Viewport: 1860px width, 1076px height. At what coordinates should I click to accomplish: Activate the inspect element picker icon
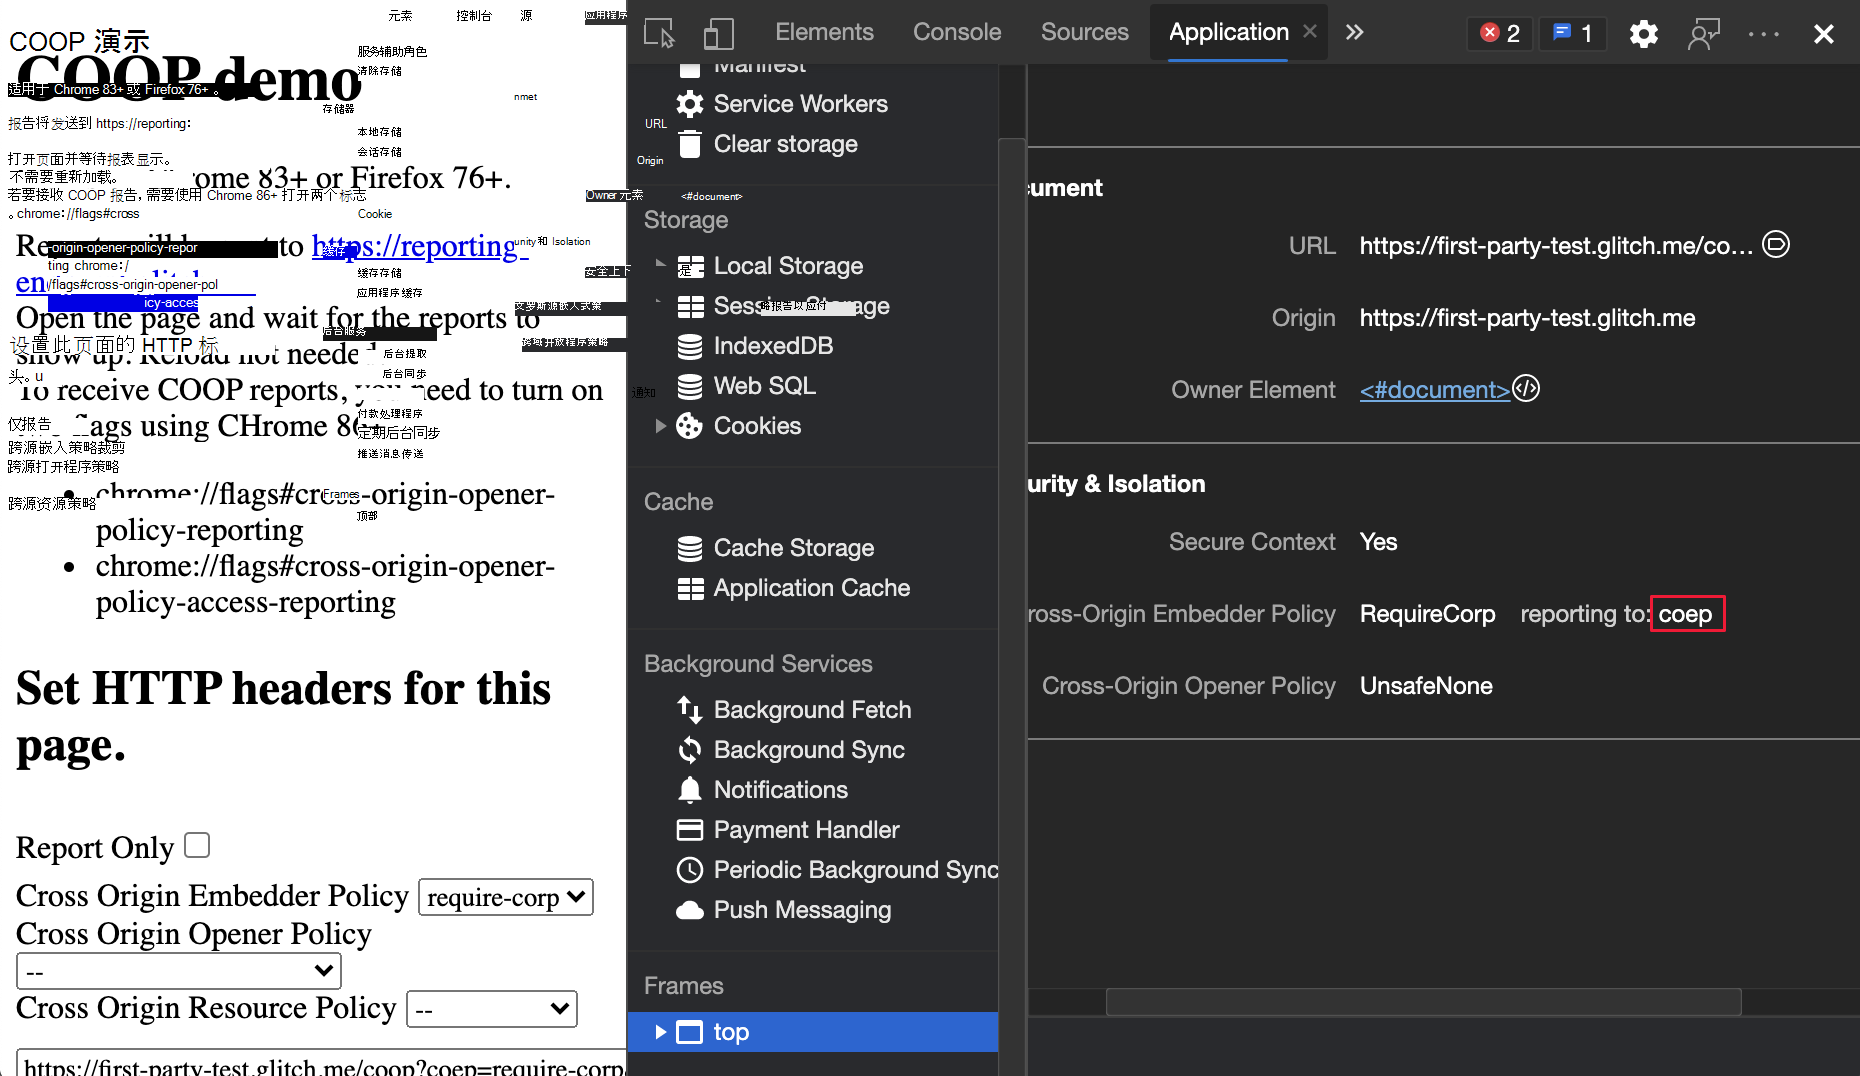[x=659, y=33]
